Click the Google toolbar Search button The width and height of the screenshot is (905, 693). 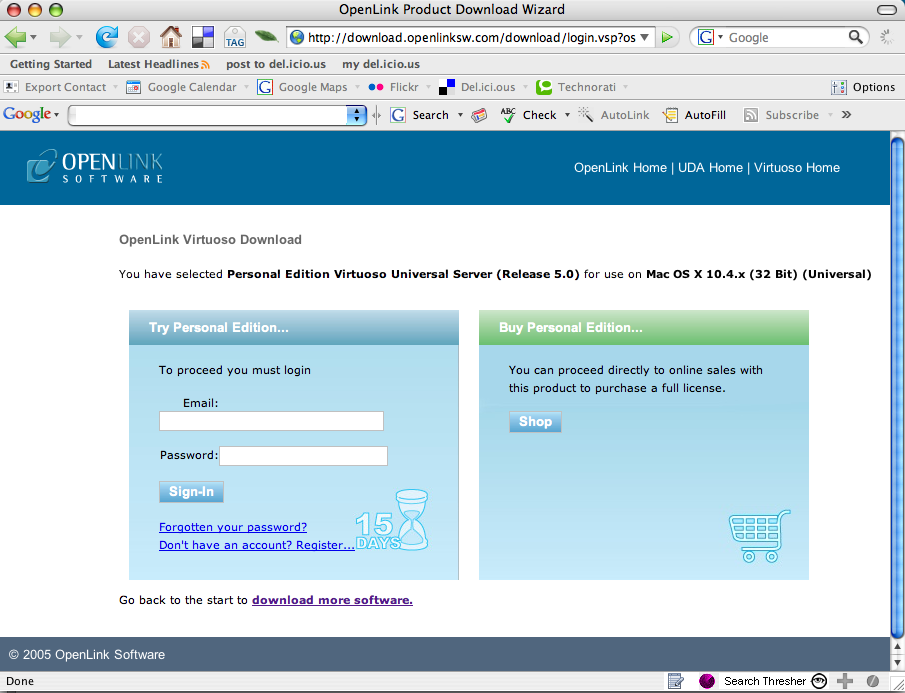point(420,115)
